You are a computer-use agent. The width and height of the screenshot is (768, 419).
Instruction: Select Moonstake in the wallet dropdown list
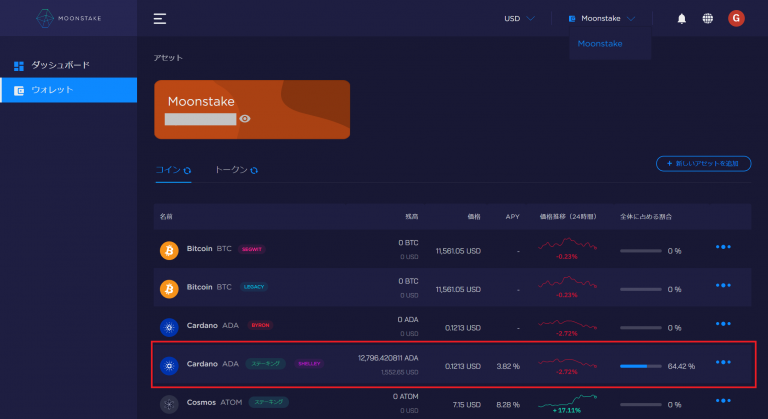600,44
